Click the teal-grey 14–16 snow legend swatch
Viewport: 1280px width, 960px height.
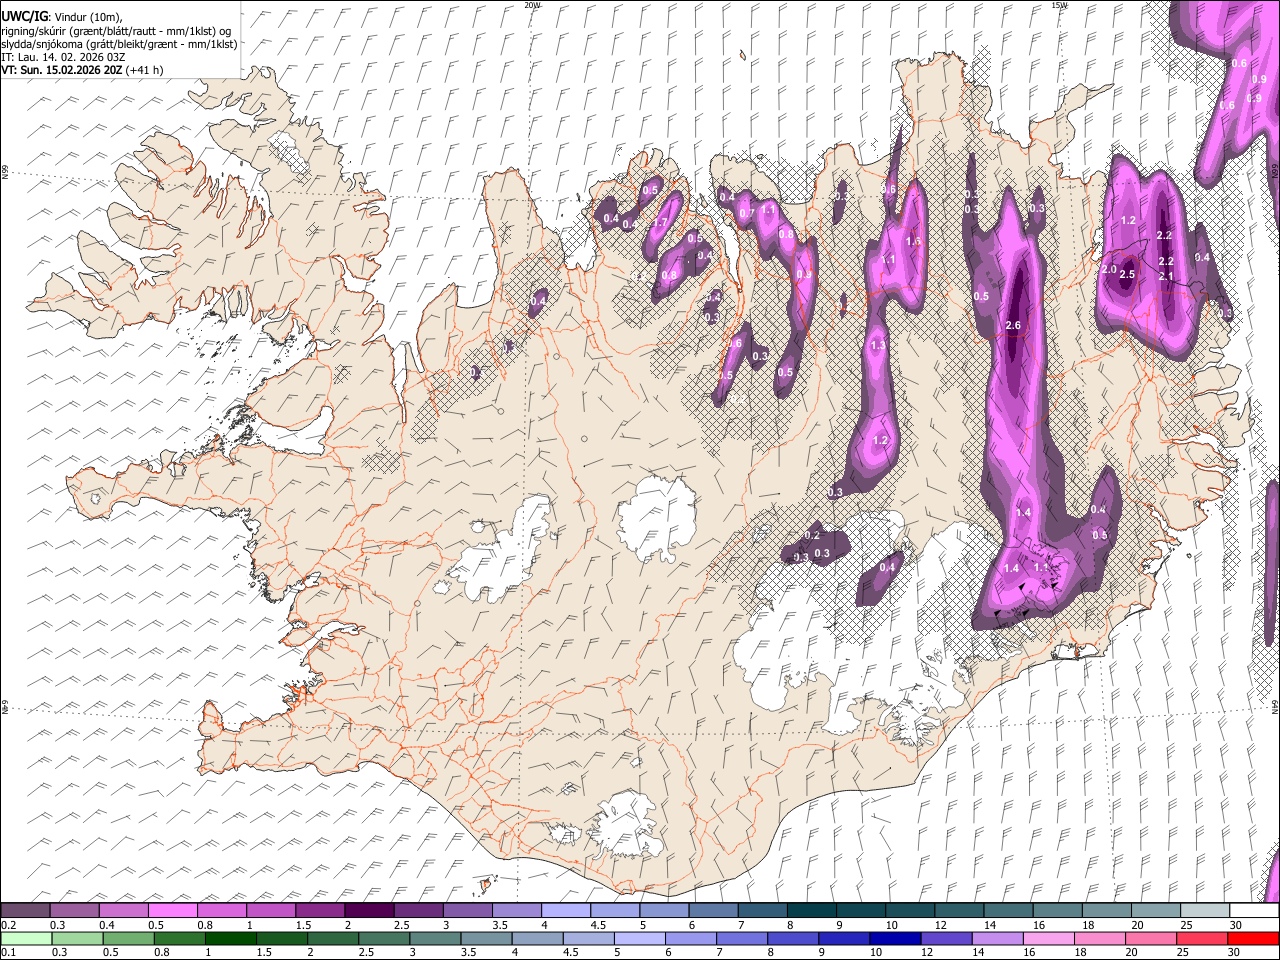pyautogui.click(x=1007, y=911)
